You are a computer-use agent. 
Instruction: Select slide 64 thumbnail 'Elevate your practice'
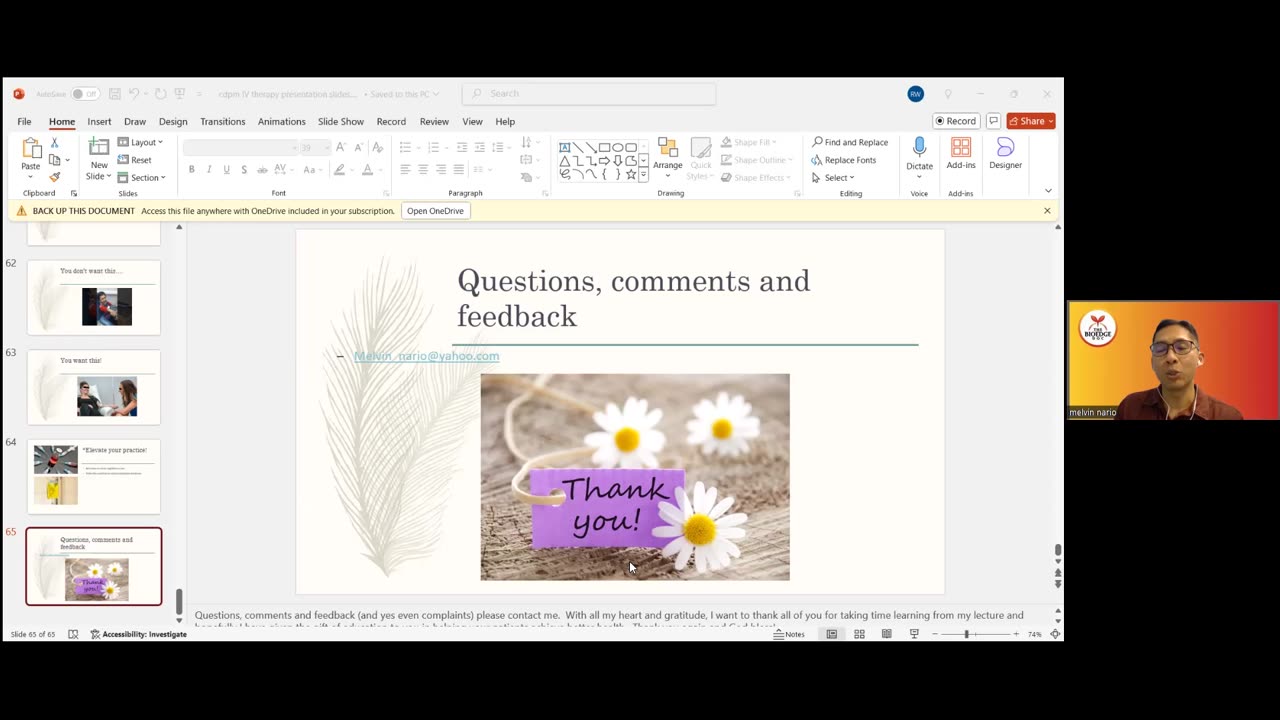pyautogui.click(x=94, y=477)
